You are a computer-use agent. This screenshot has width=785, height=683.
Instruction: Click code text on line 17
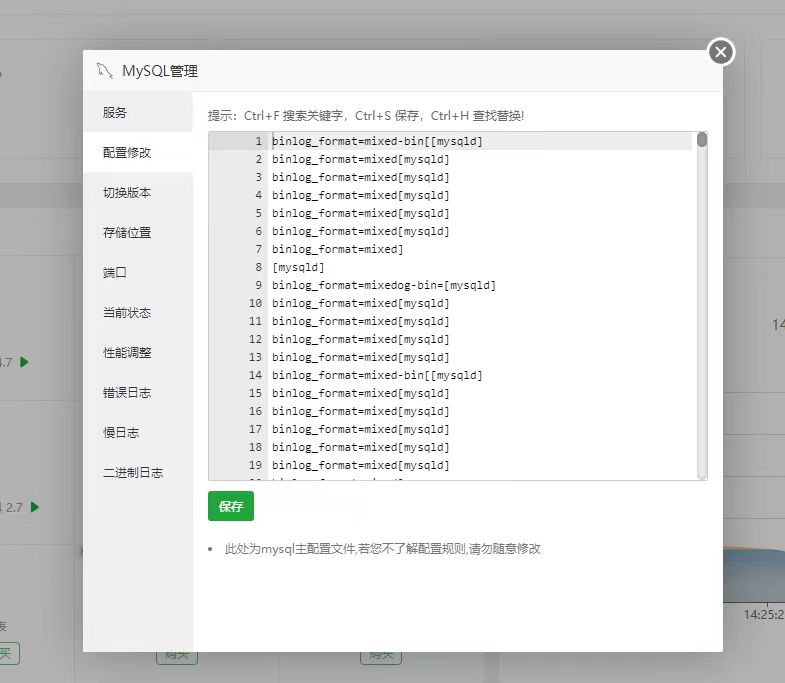(x=360, y=430)
